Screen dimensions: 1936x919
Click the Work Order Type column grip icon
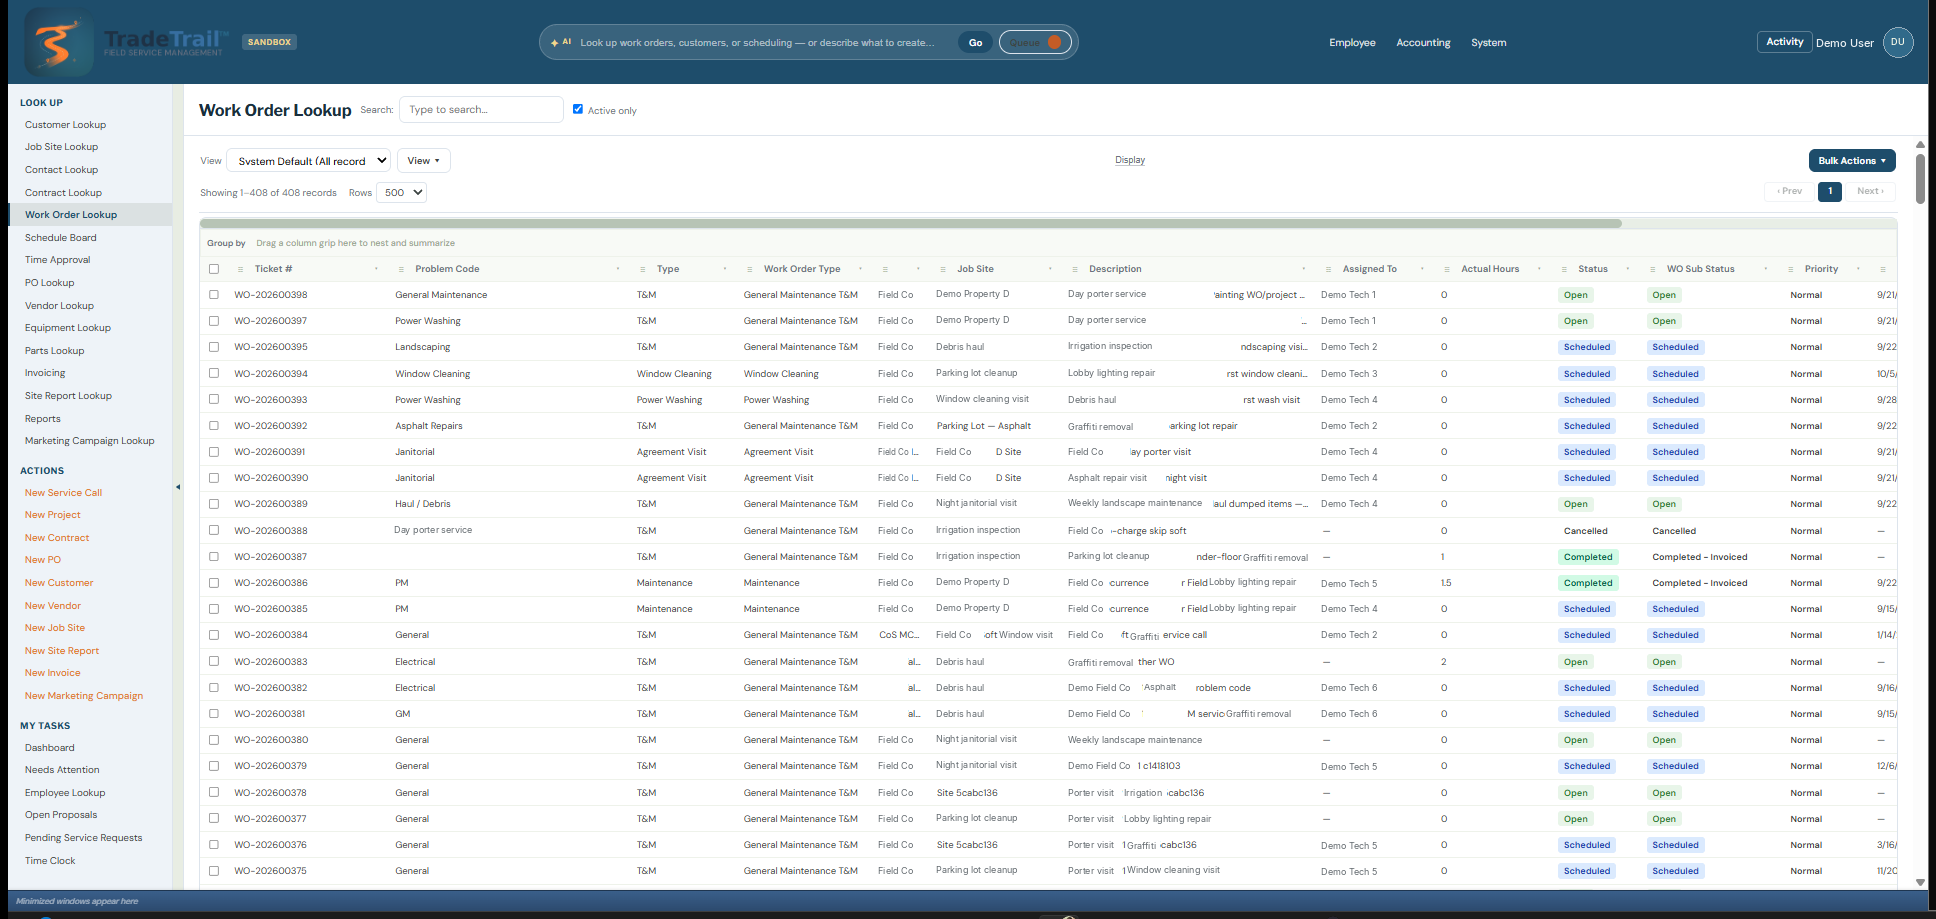pos(750,269)
